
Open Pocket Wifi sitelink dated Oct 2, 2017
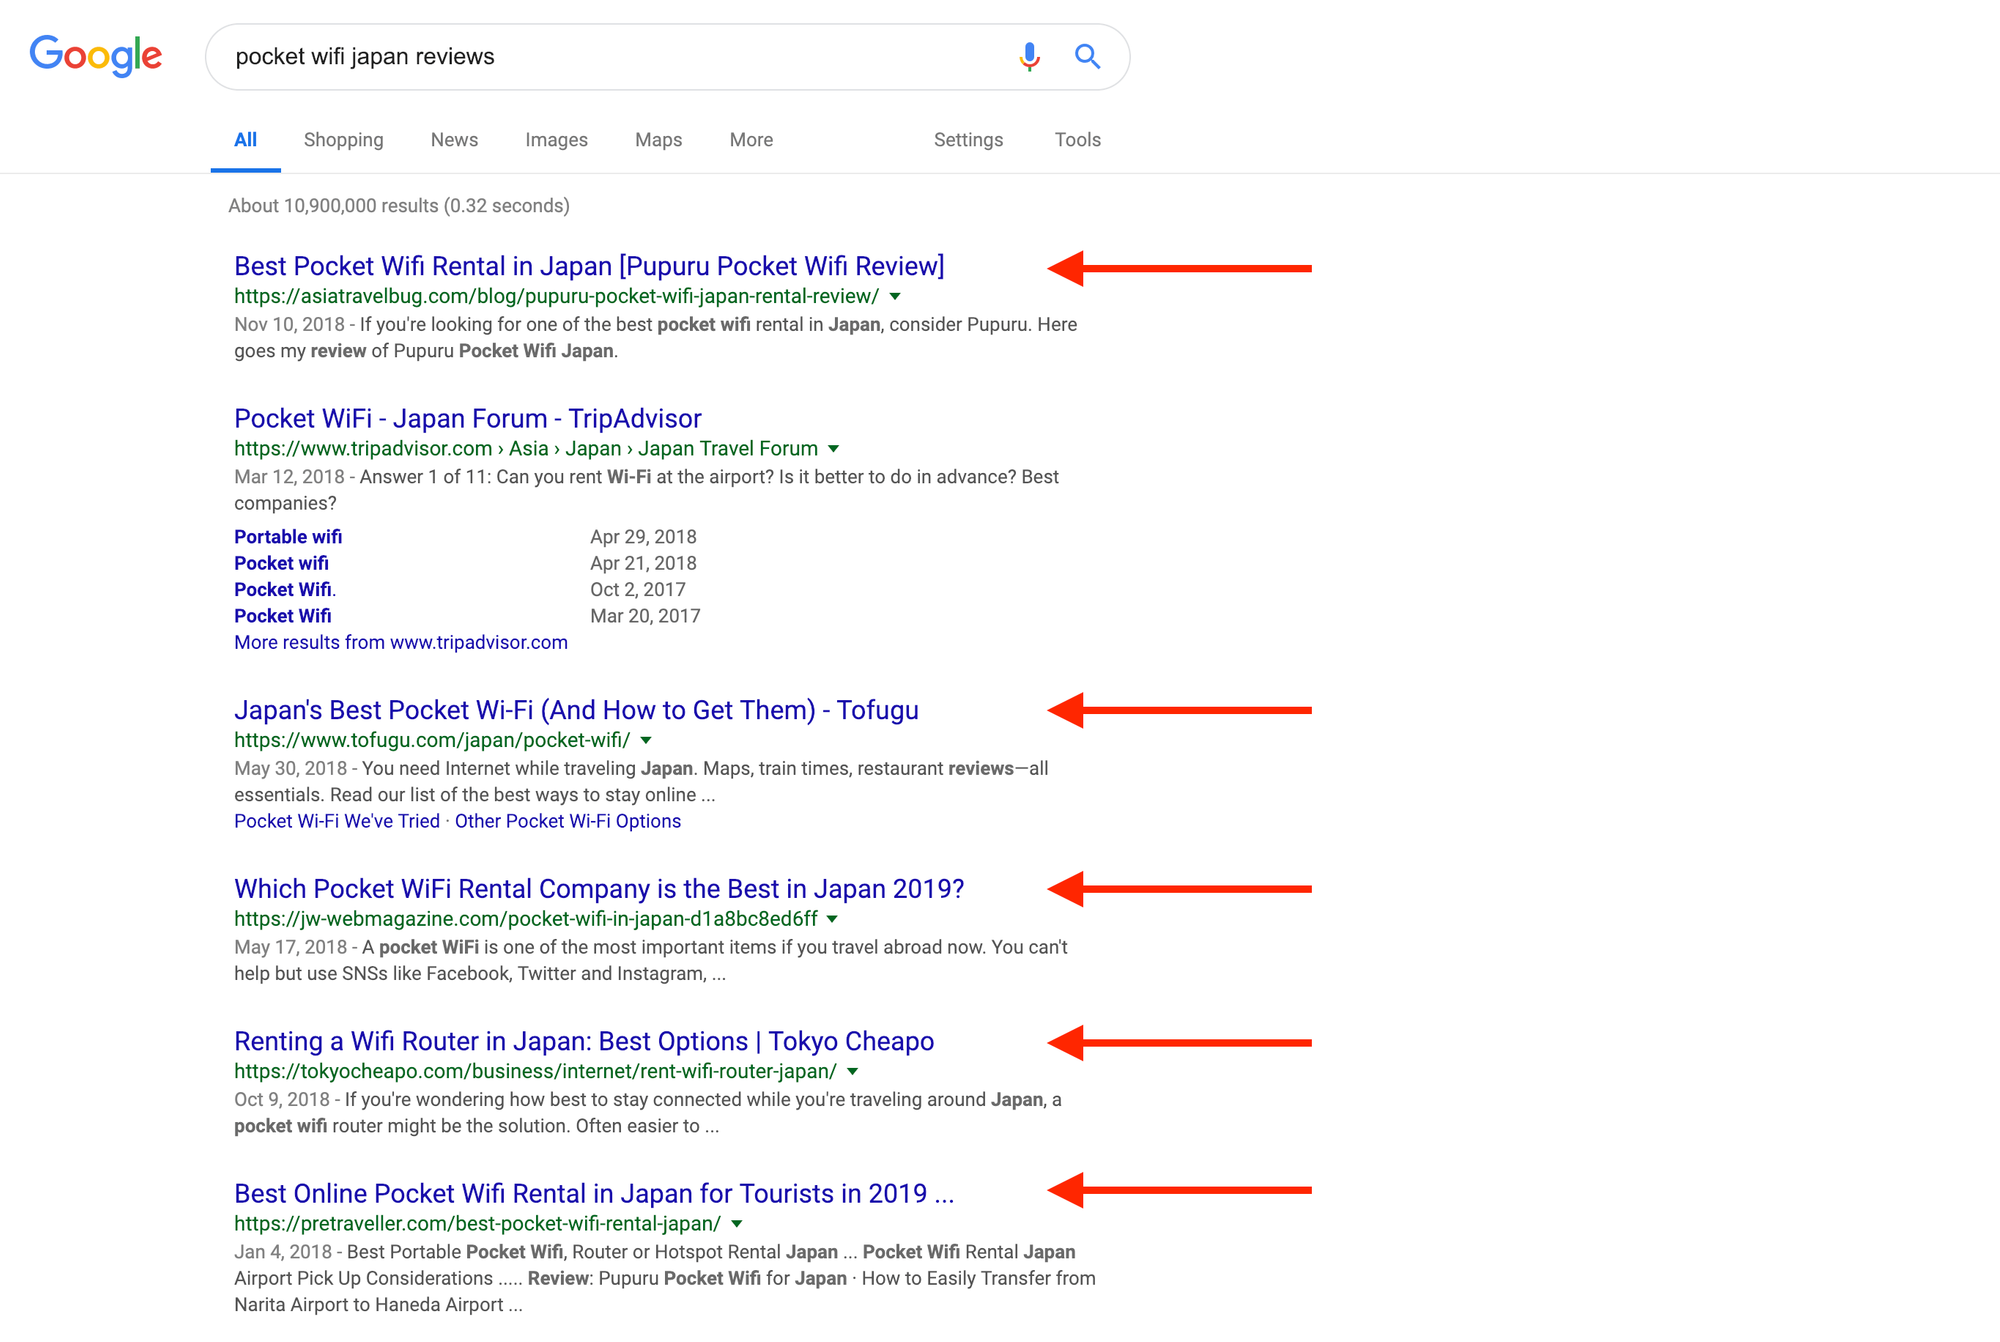pyautogui.click(x=284, y=590)
